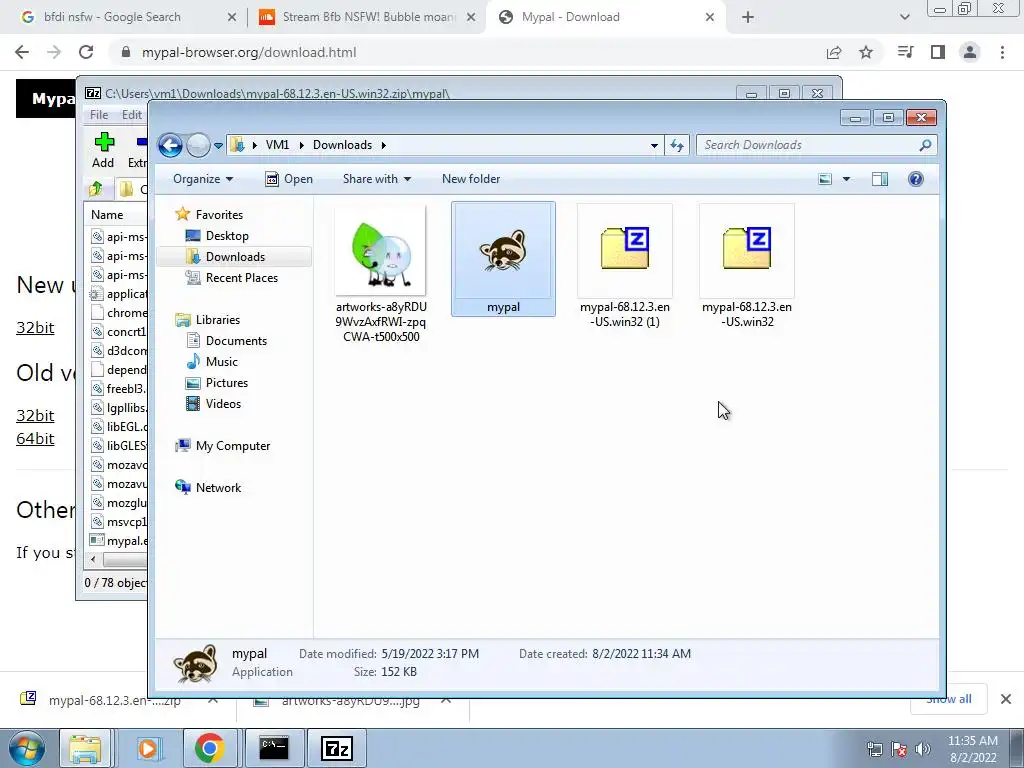This screenshot has width=1024, height=768.
Task: Switch to the Stream Bfb SoundCloud tab
Action: coord(368,17)
